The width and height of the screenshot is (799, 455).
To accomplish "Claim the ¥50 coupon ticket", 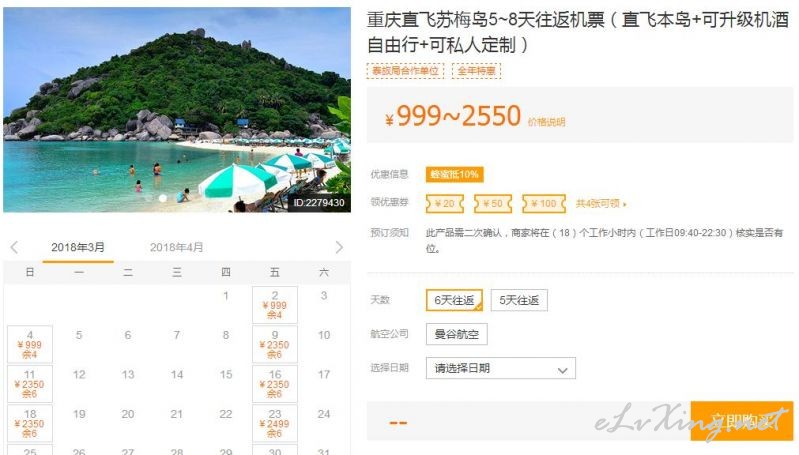I will point(493,204).
